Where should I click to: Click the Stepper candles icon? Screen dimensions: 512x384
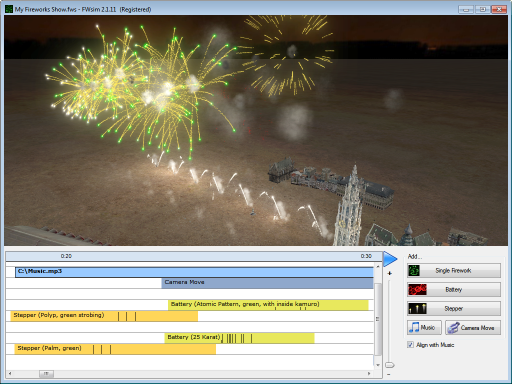point(417,309)
